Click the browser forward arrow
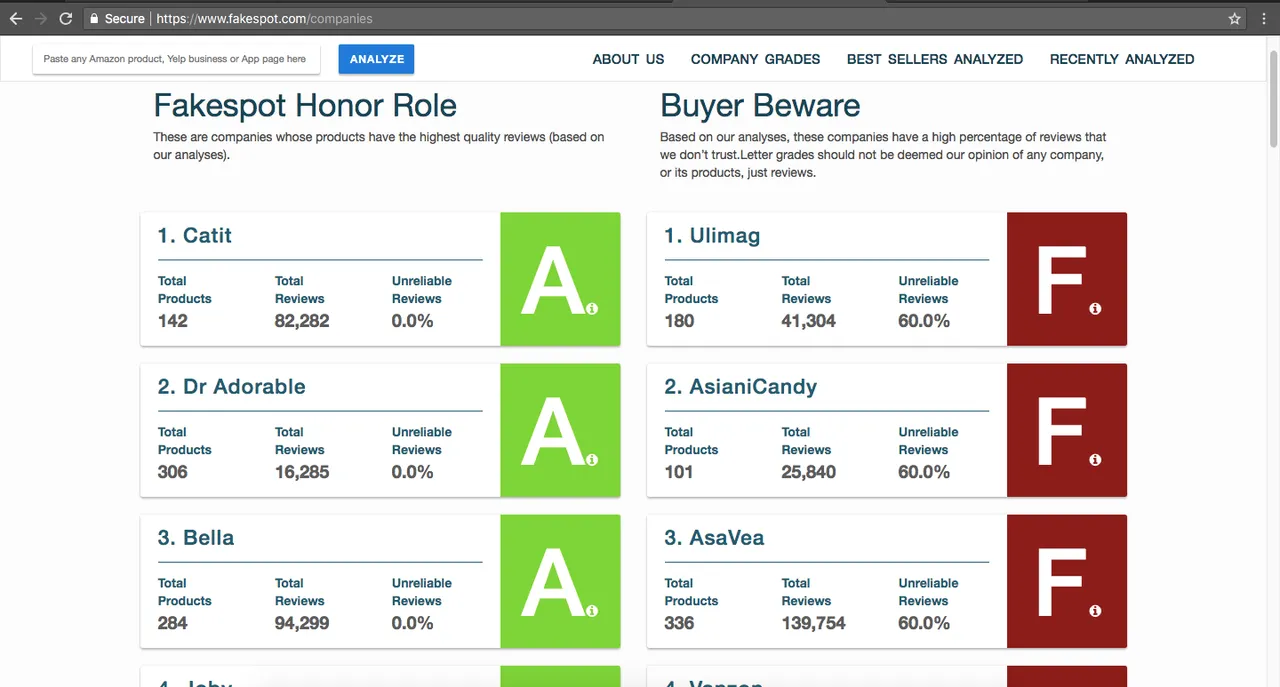This screenshot has height=687, width=1280. pyautogui.click(x=41, y=18)
